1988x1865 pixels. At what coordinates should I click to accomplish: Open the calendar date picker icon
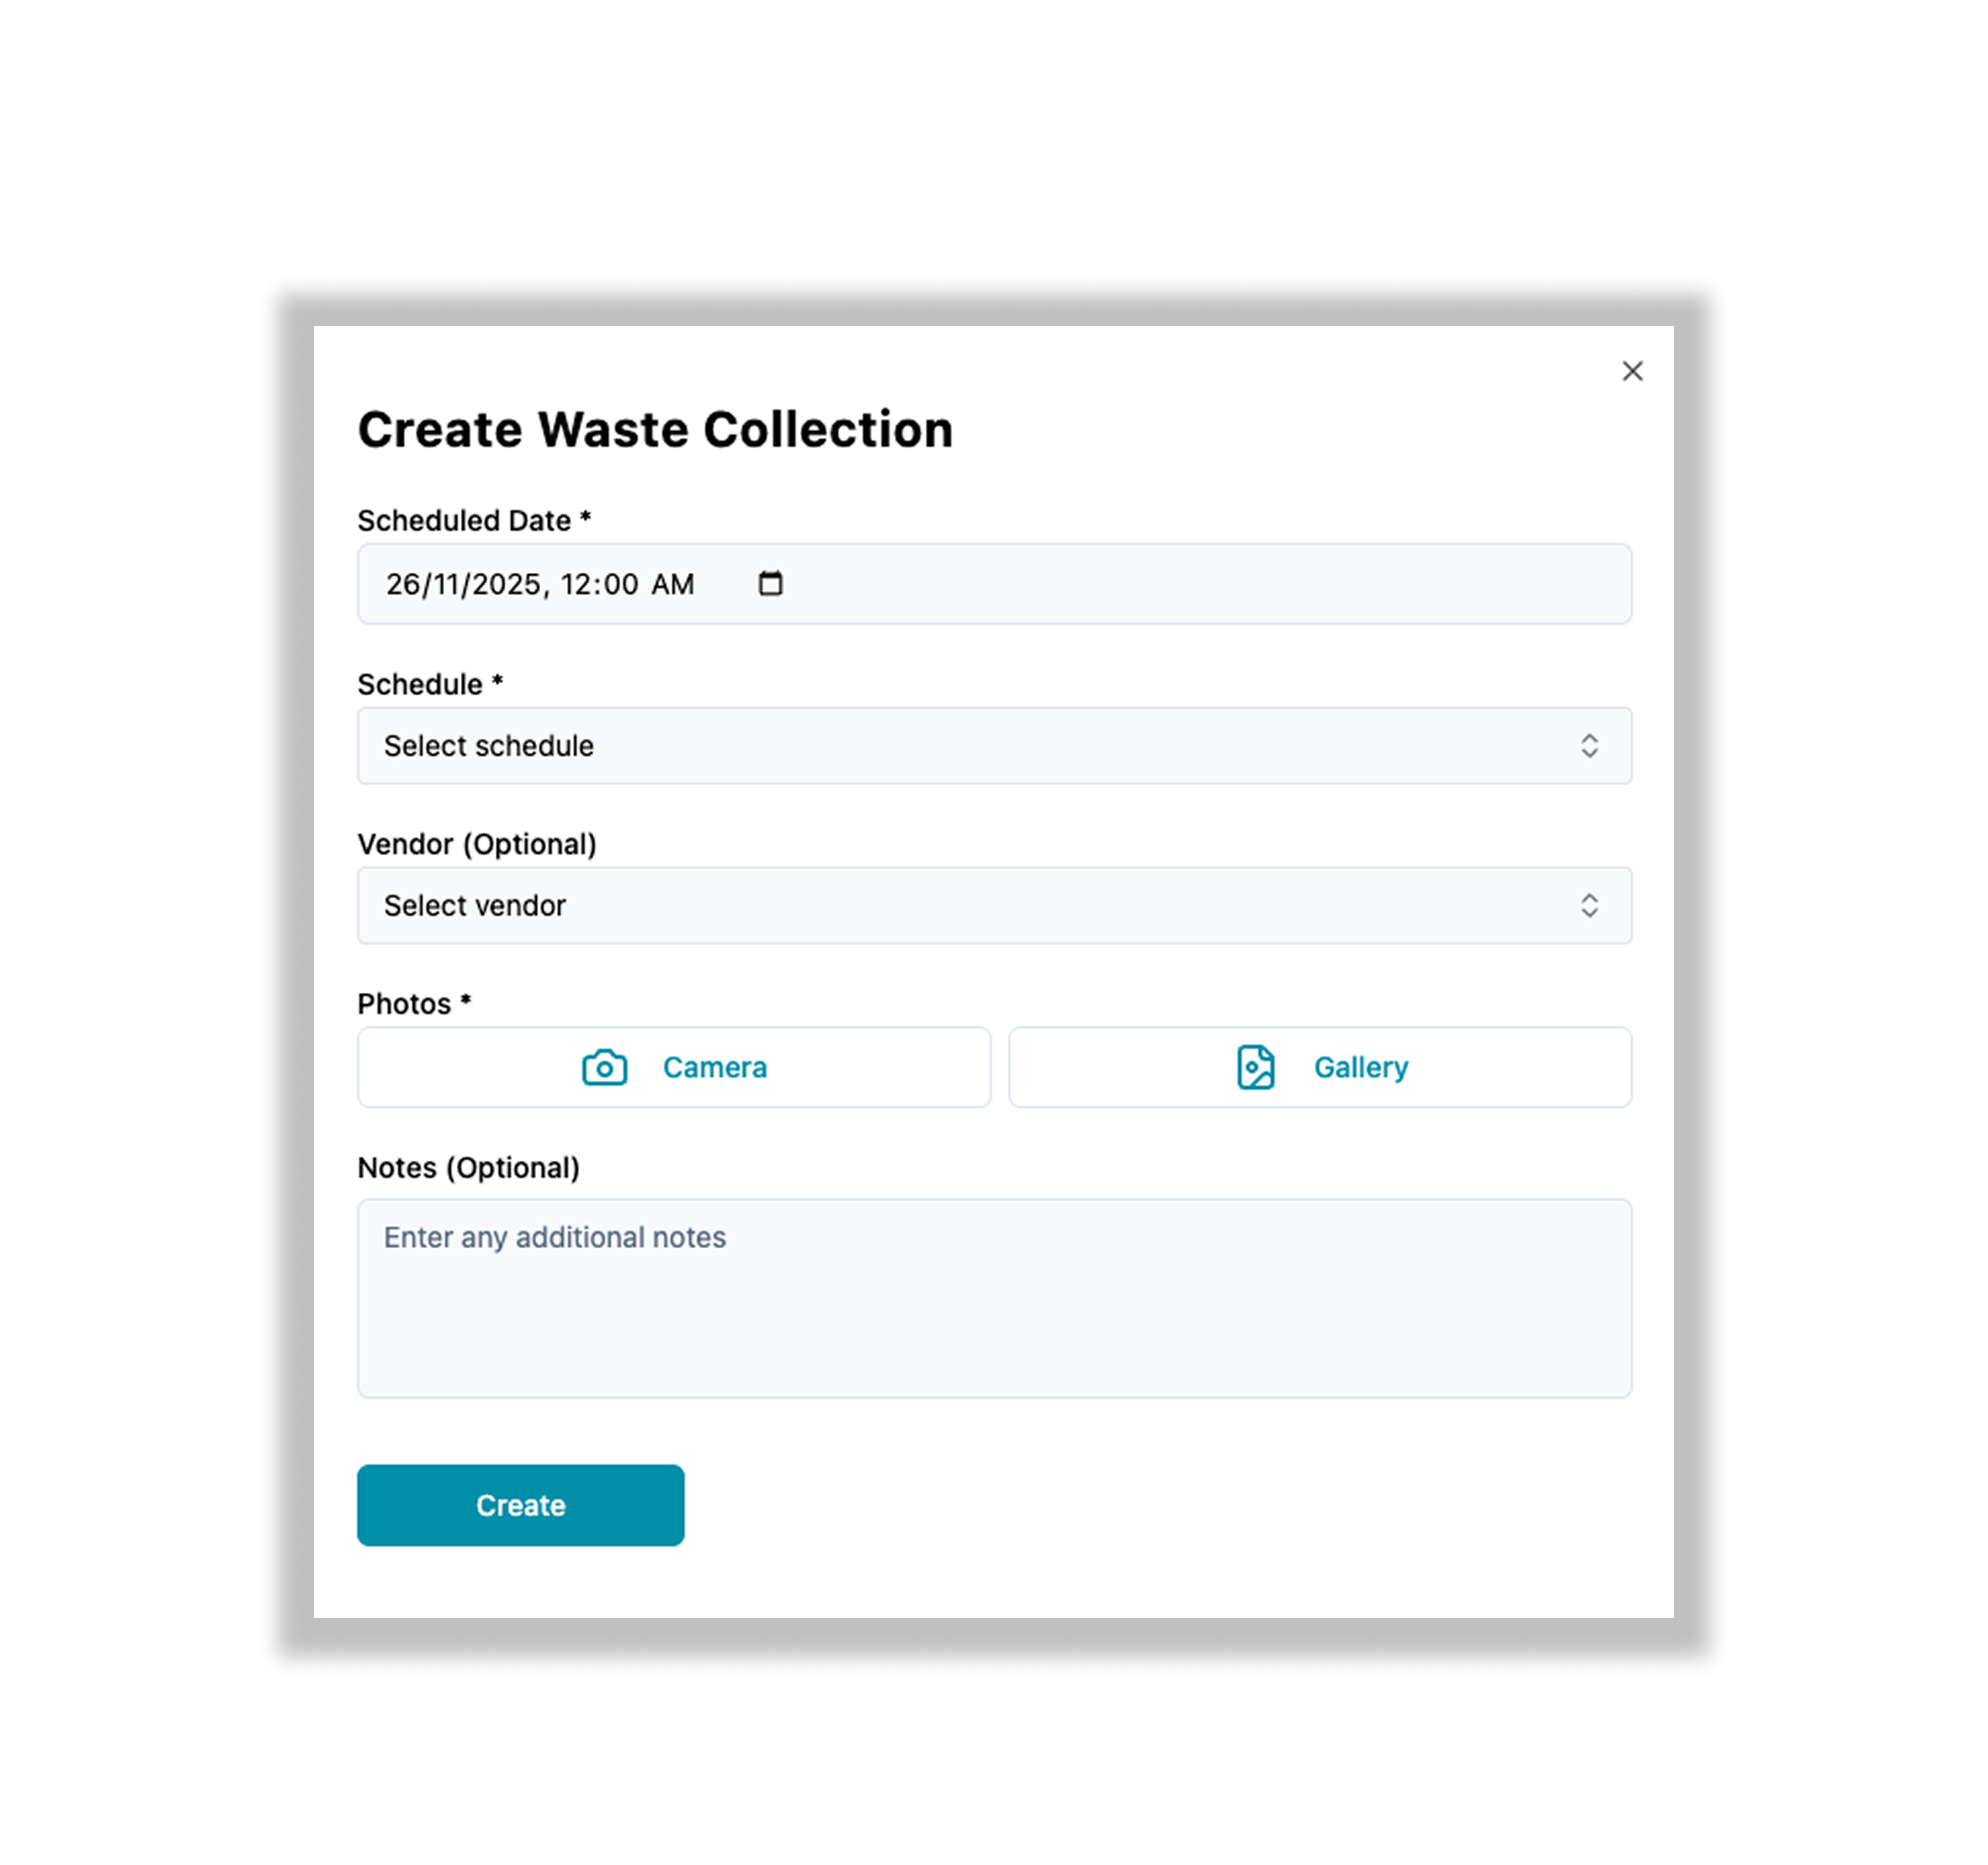coord(771,583)
